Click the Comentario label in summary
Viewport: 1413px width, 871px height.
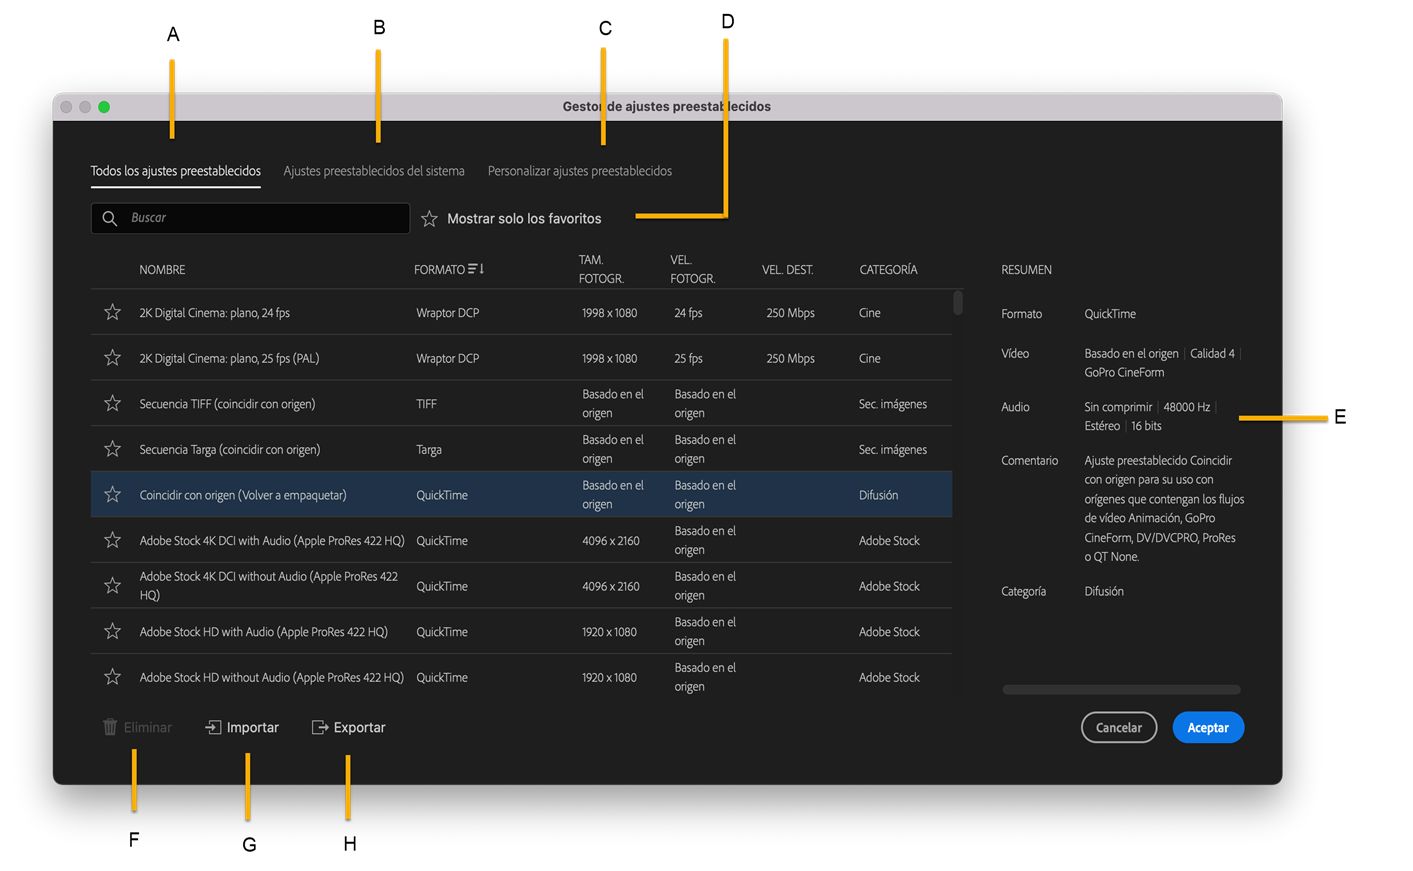coord(1029,461)
